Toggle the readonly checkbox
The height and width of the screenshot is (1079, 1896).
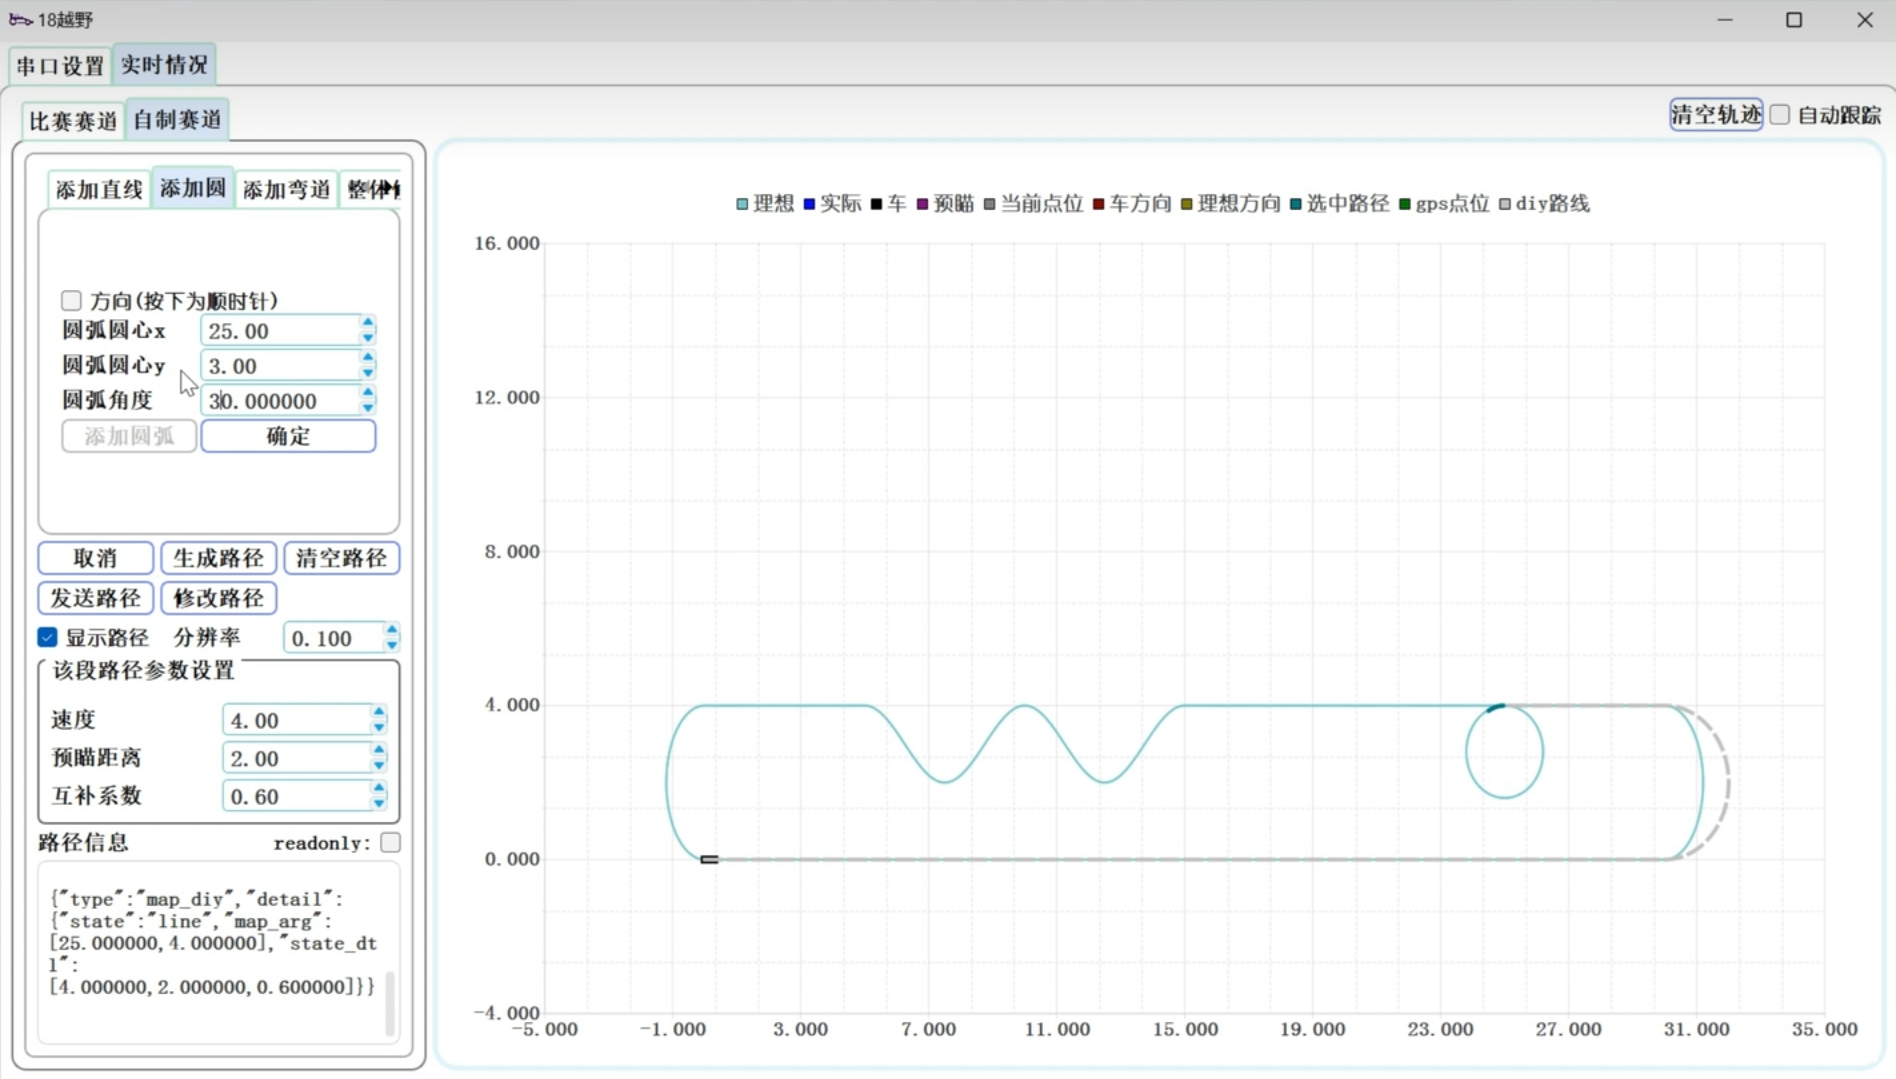click(x=390, y=843)
